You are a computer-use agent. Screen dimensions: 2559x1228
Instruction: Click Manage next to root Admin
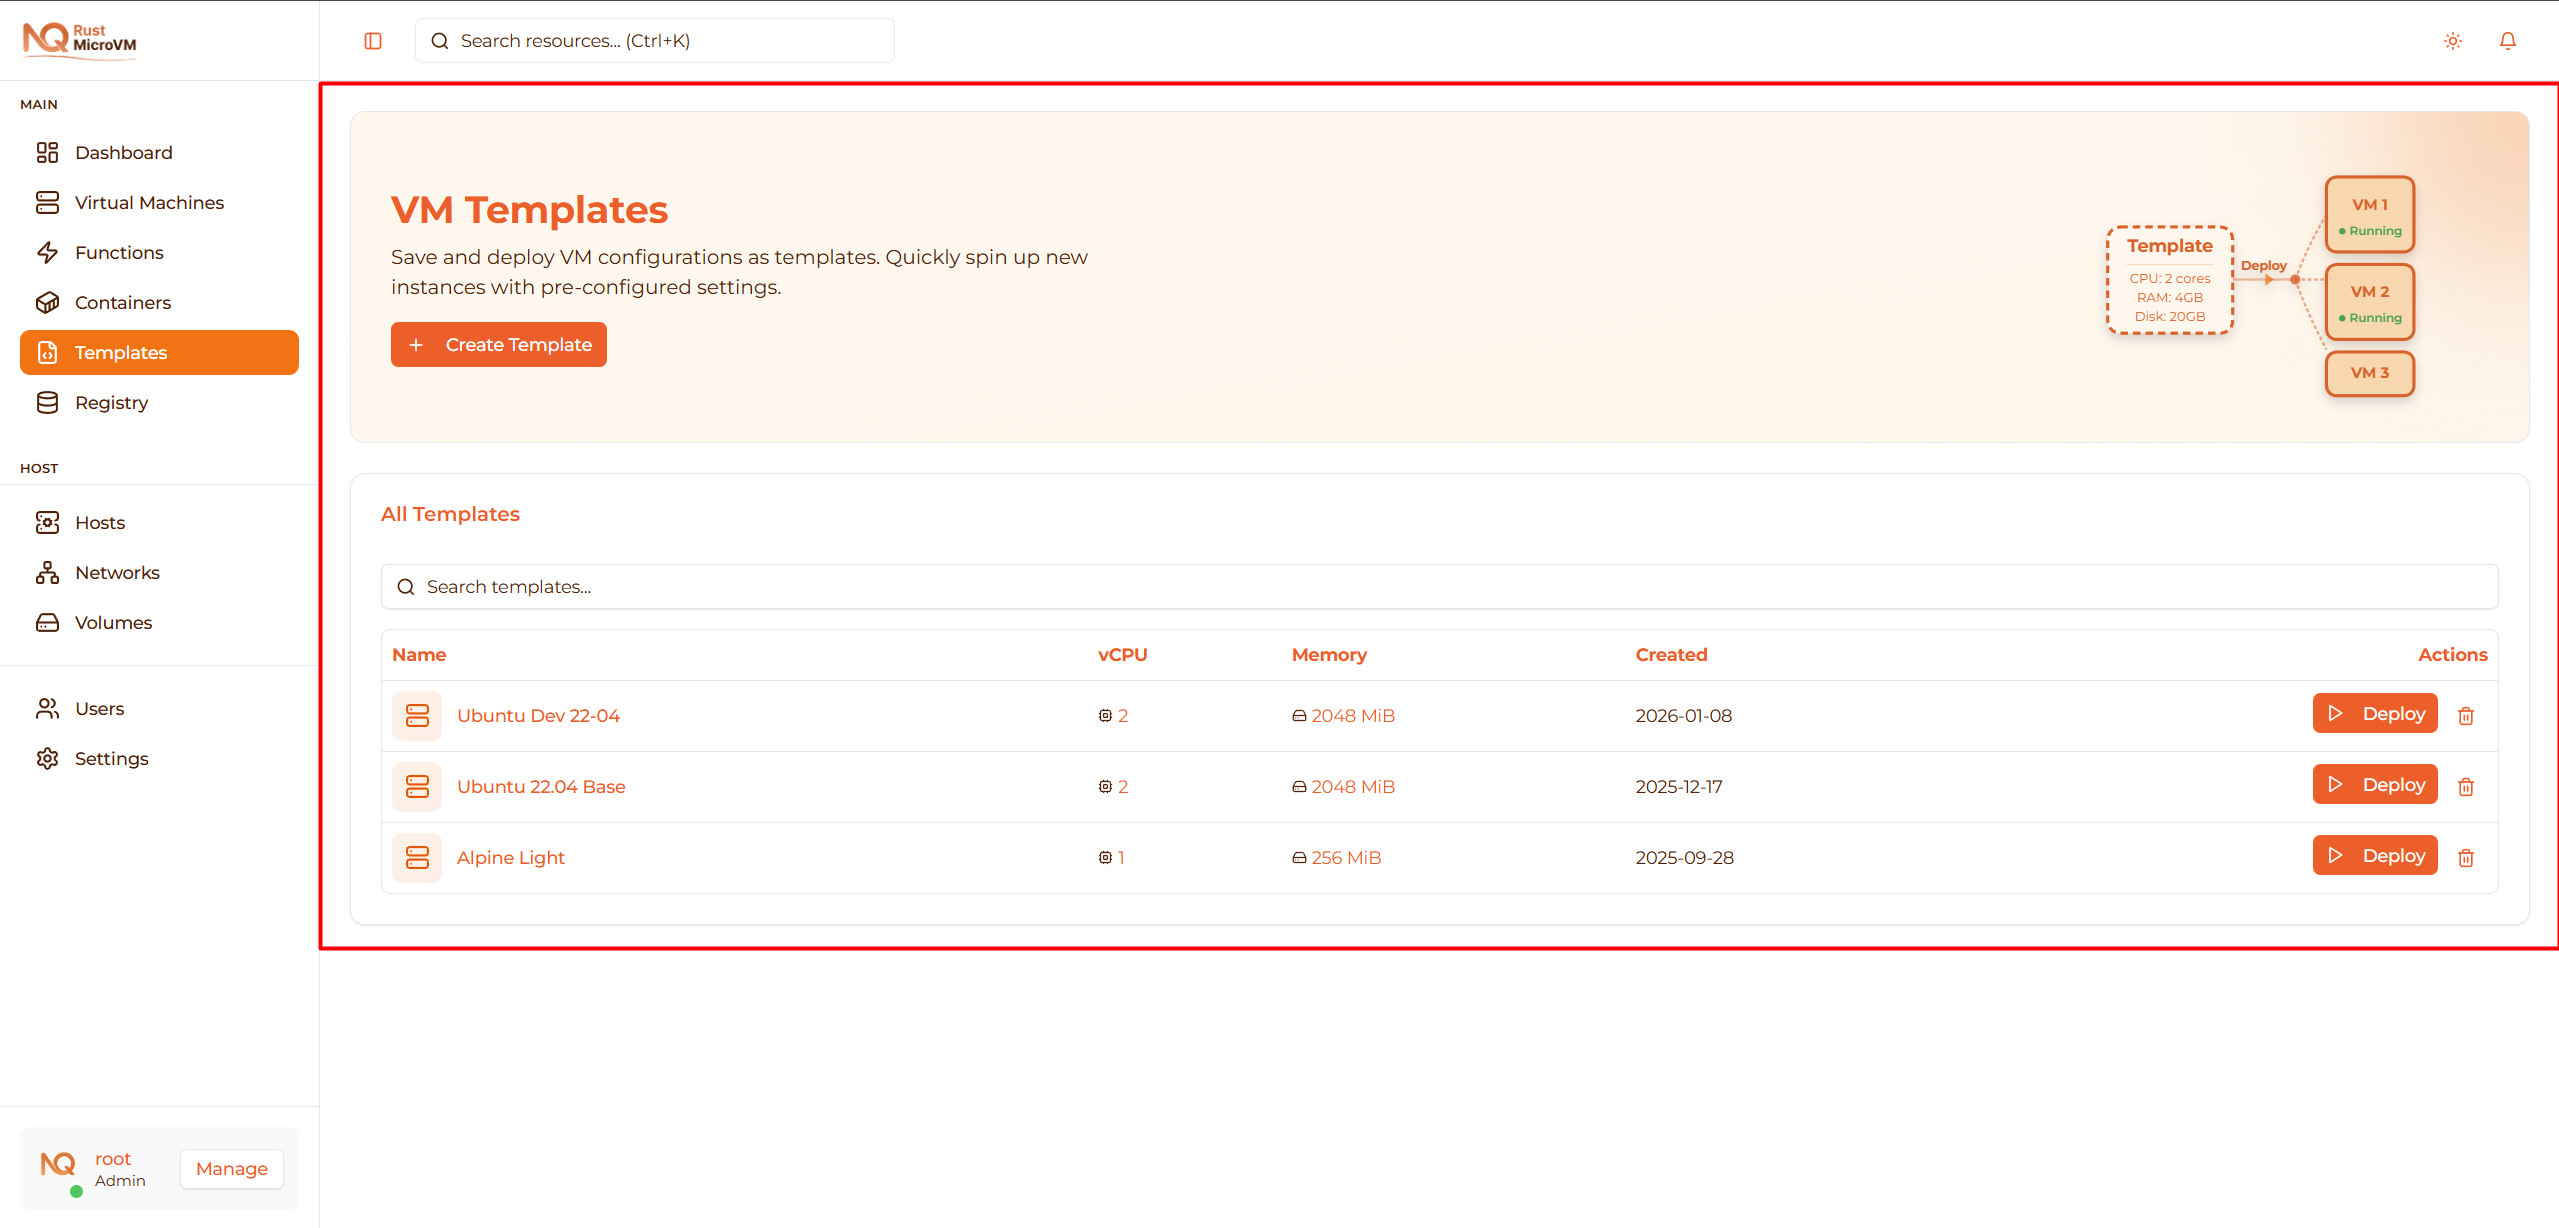(231, 1168)
